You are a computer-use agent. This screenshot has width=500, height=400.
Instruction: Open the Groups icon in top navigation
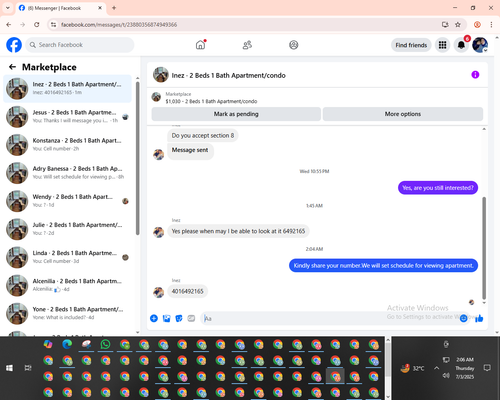coord(293,45)
